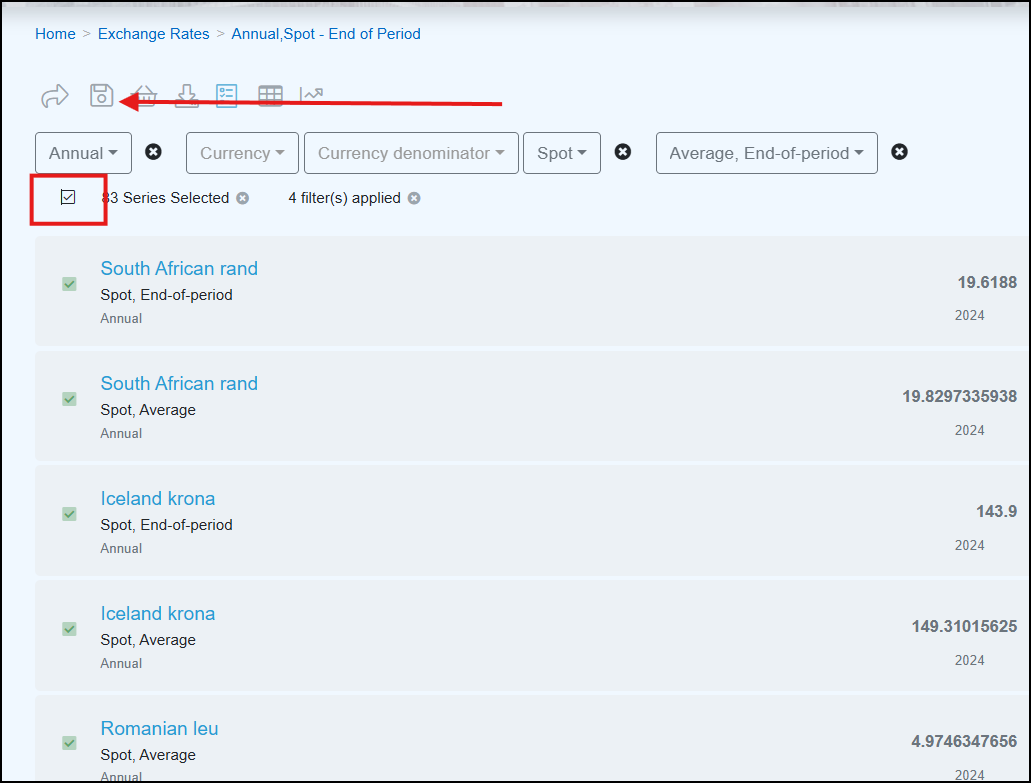This screenshot has width=1031, height=783.
Task: Remove the Spot filter with X icon
Action: pyautogui.click(x=622, y=152)
